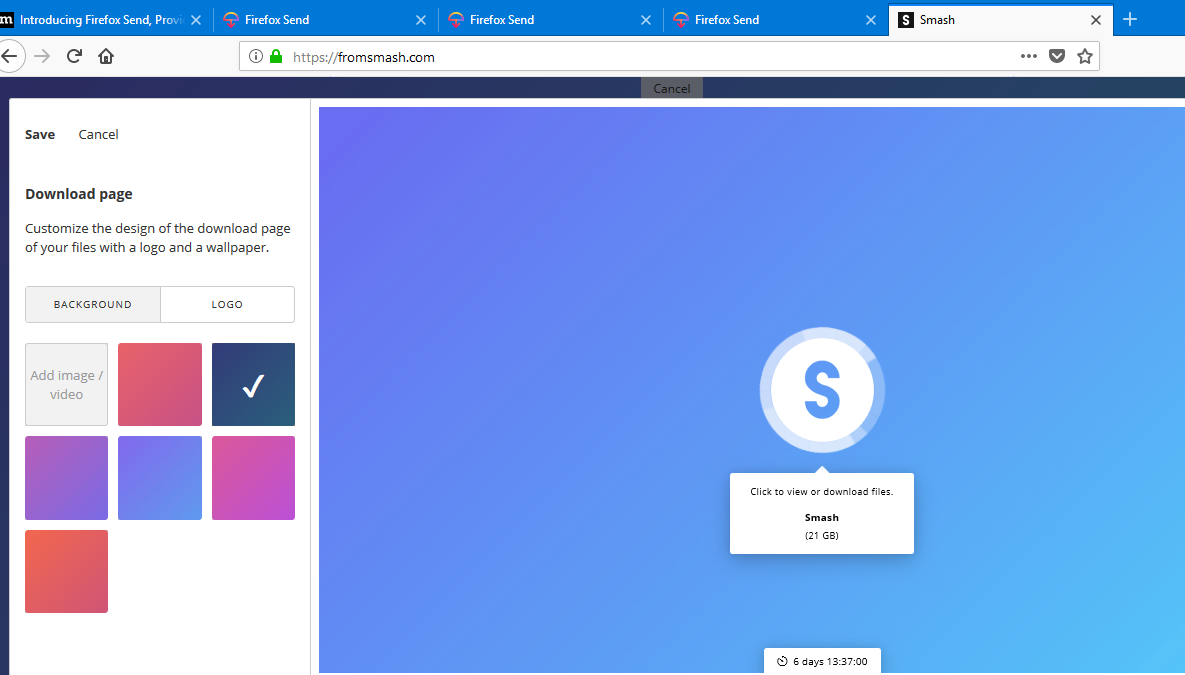The image size is (1185, 675).
Task: Click the (21 GB) size label
Action: tap(821, 535)
